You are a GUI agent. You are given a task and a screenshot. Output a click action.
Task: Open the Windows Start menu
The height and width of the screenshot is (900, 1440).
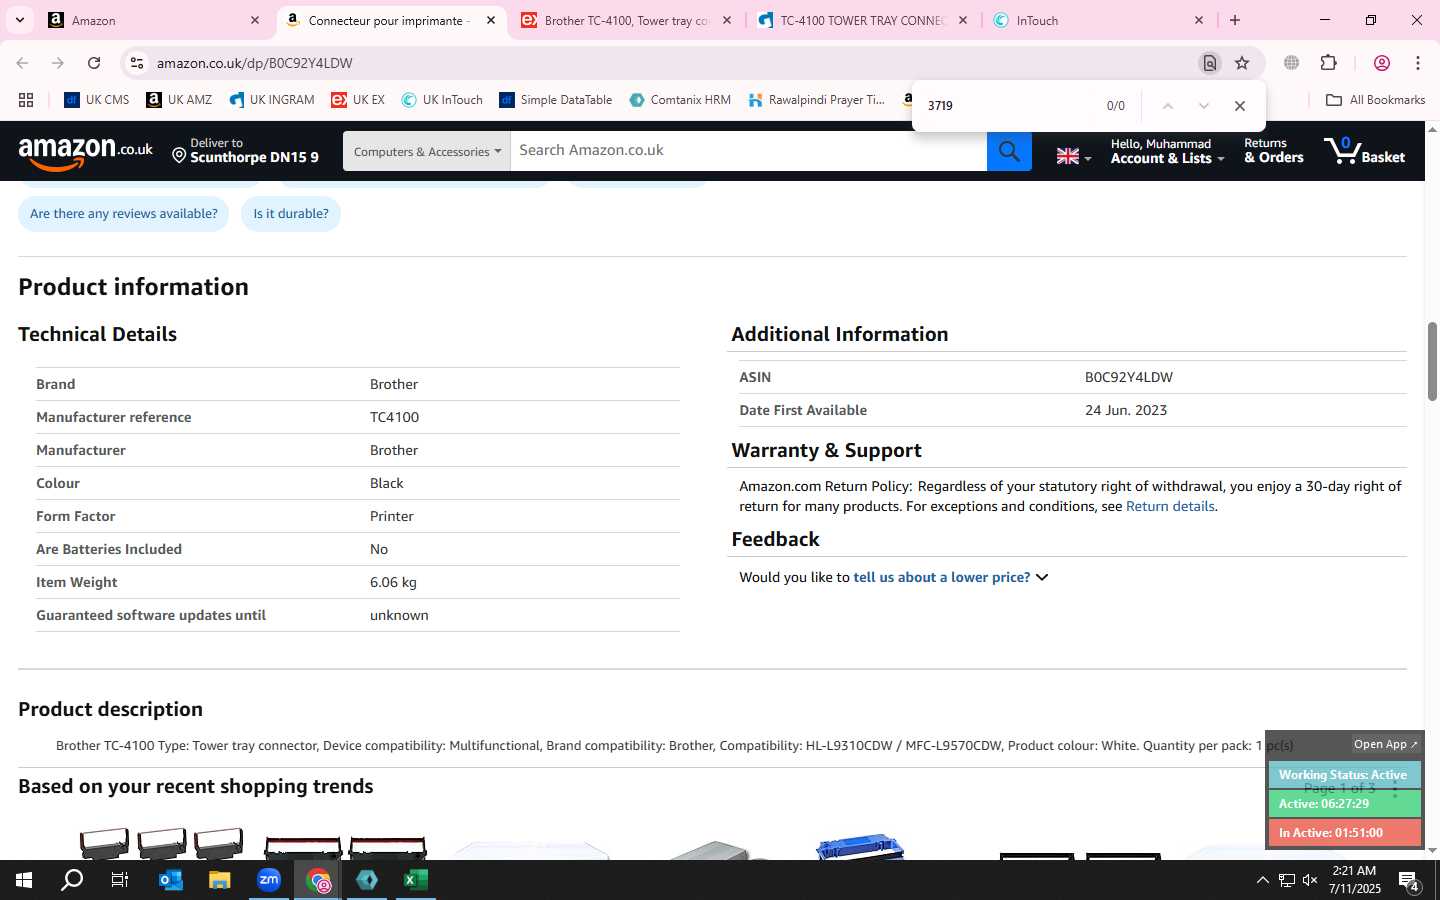(24, 881)
